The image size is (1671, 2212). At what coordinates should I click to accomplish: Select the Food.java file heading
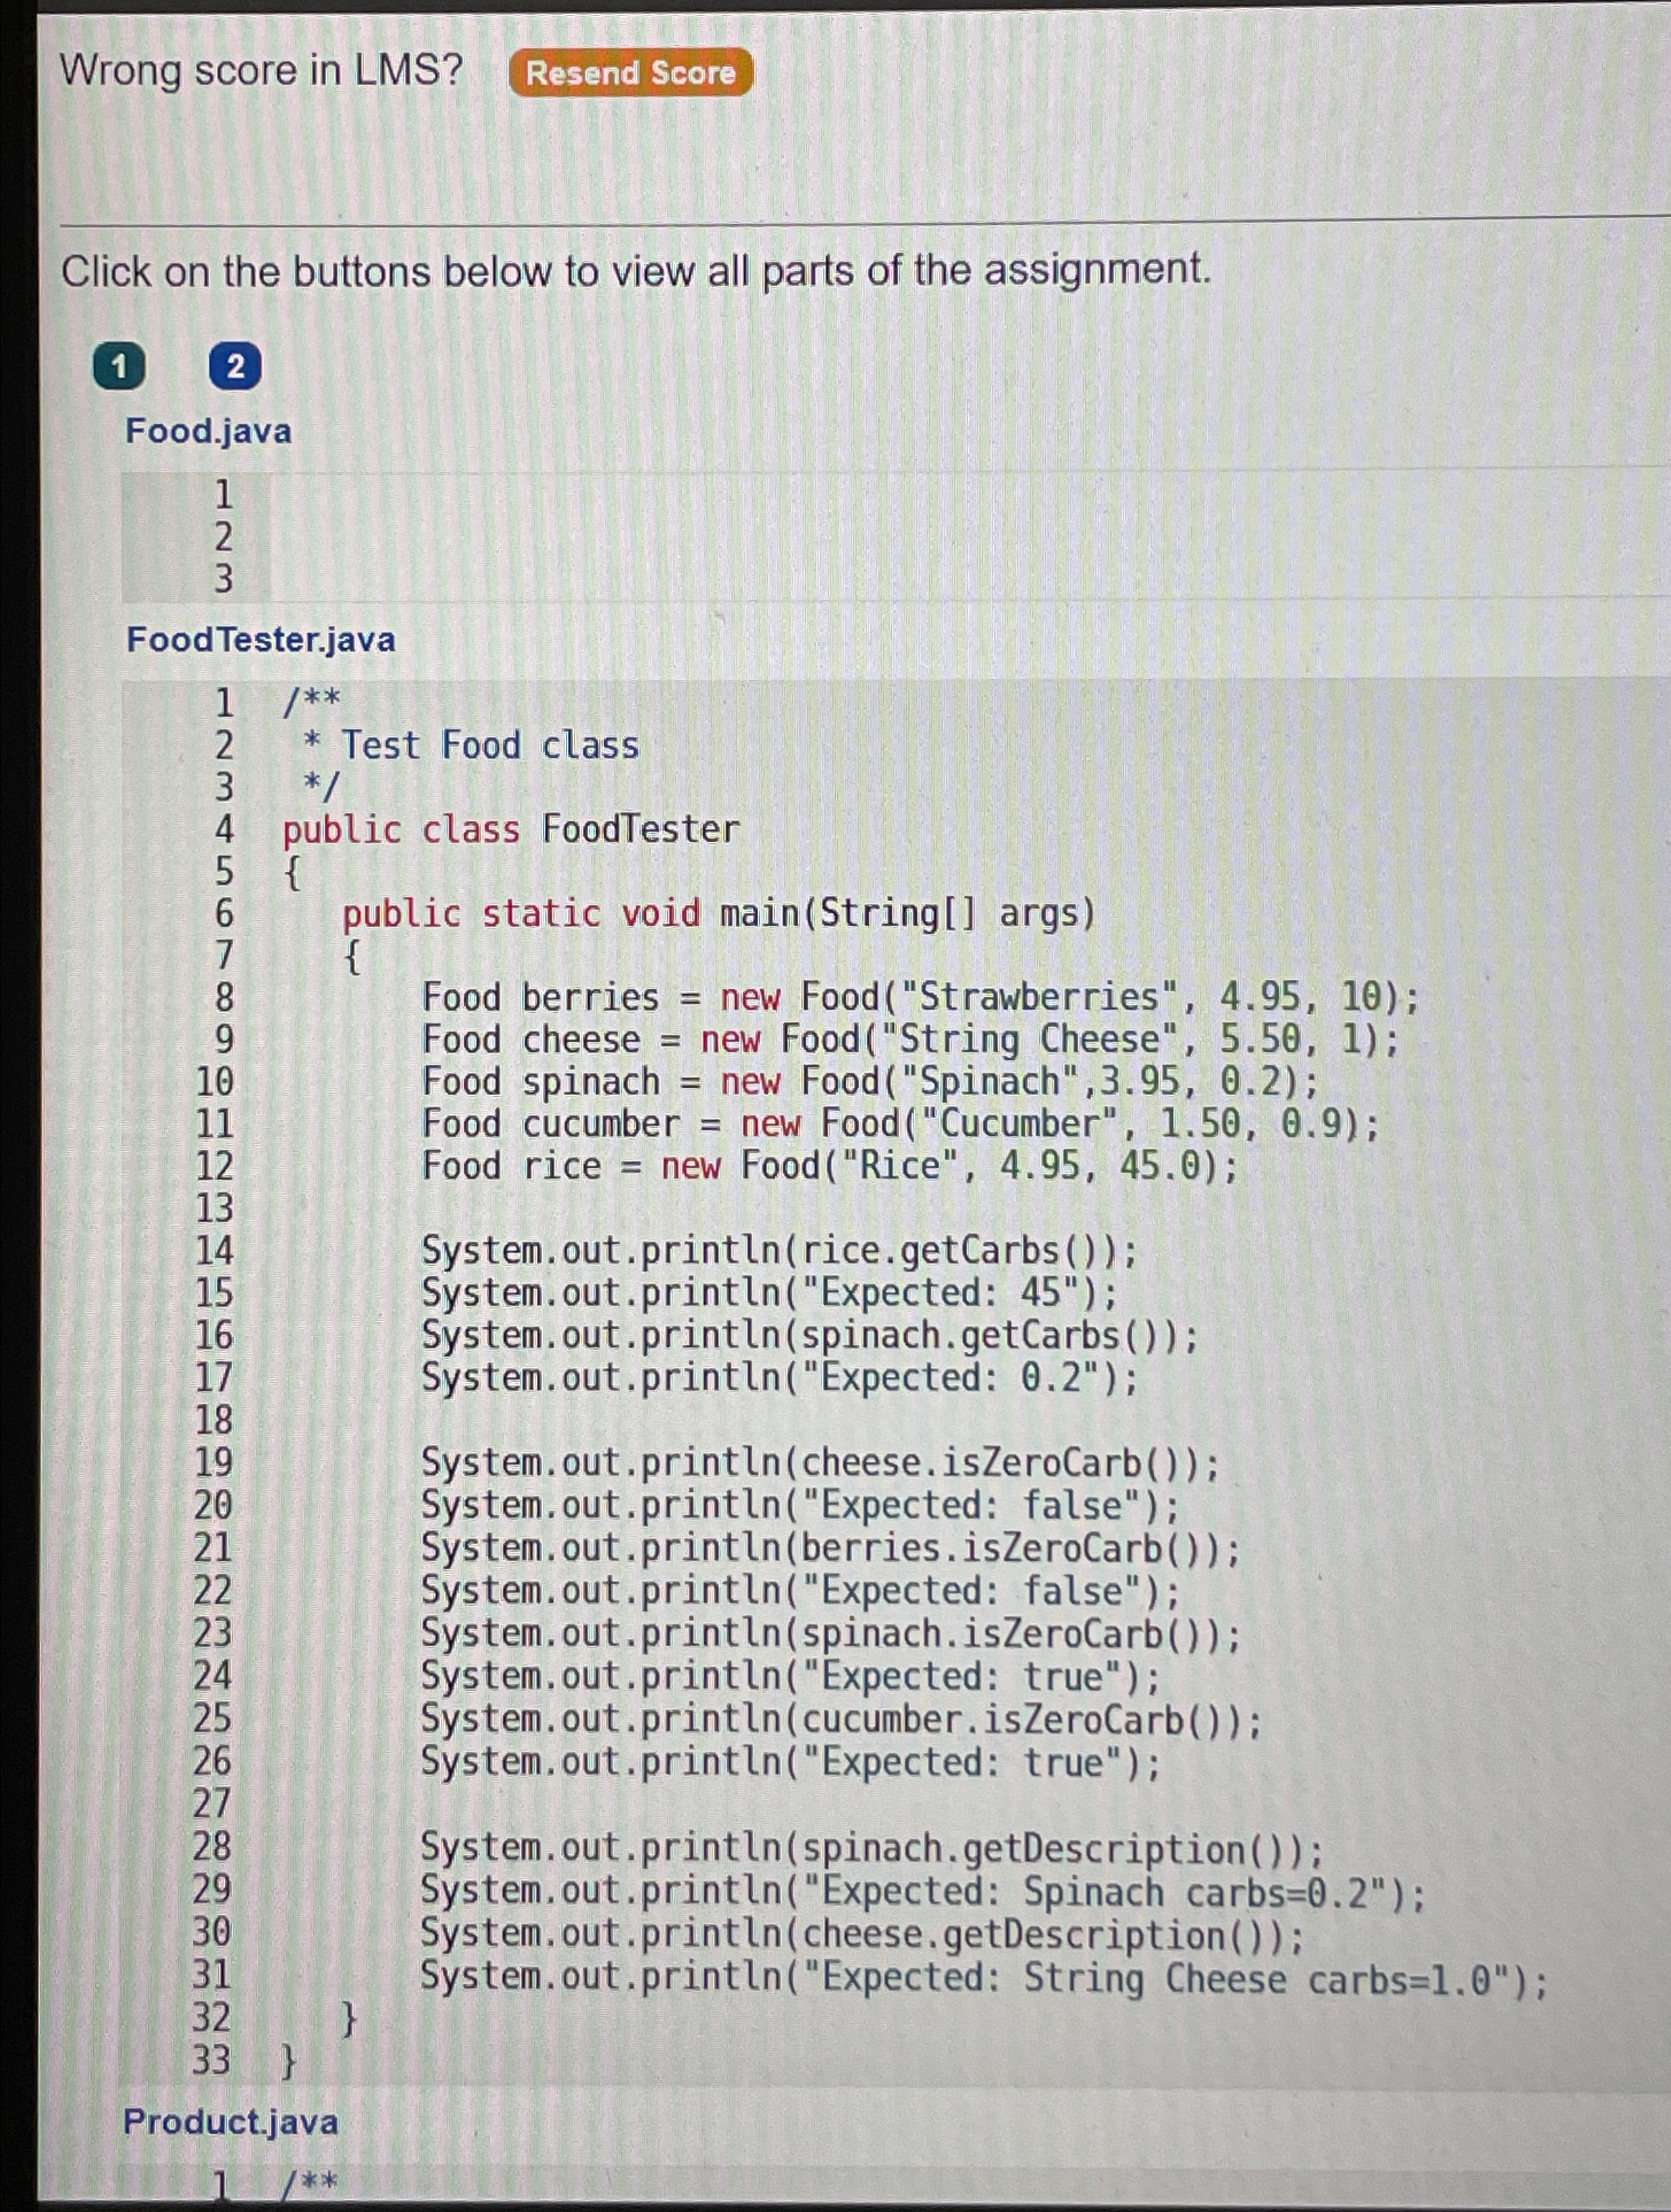208,431
